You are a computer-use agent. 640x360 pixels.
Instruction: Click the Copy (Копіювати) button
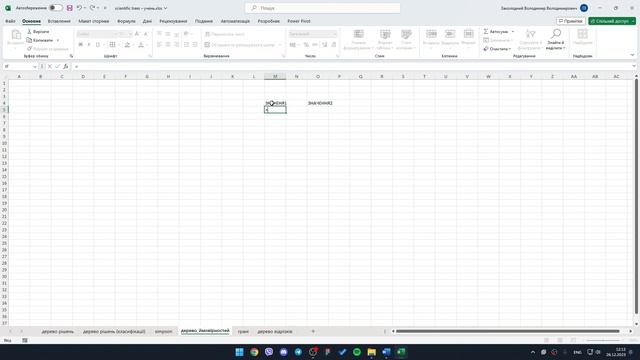40,40
